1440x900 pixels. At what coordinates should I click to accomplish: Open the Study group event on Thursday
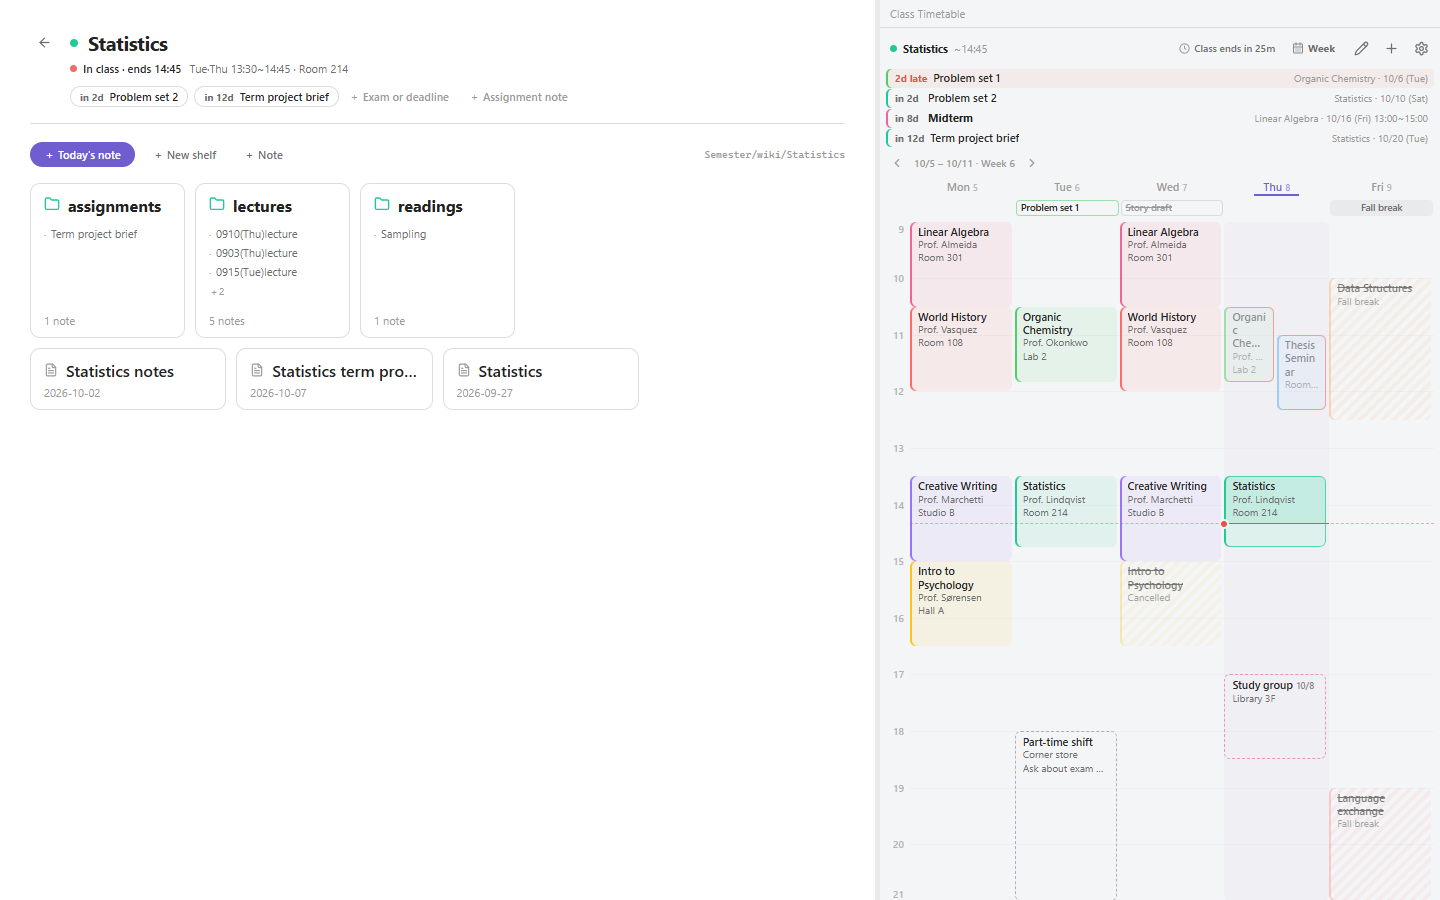point(1275,716)
